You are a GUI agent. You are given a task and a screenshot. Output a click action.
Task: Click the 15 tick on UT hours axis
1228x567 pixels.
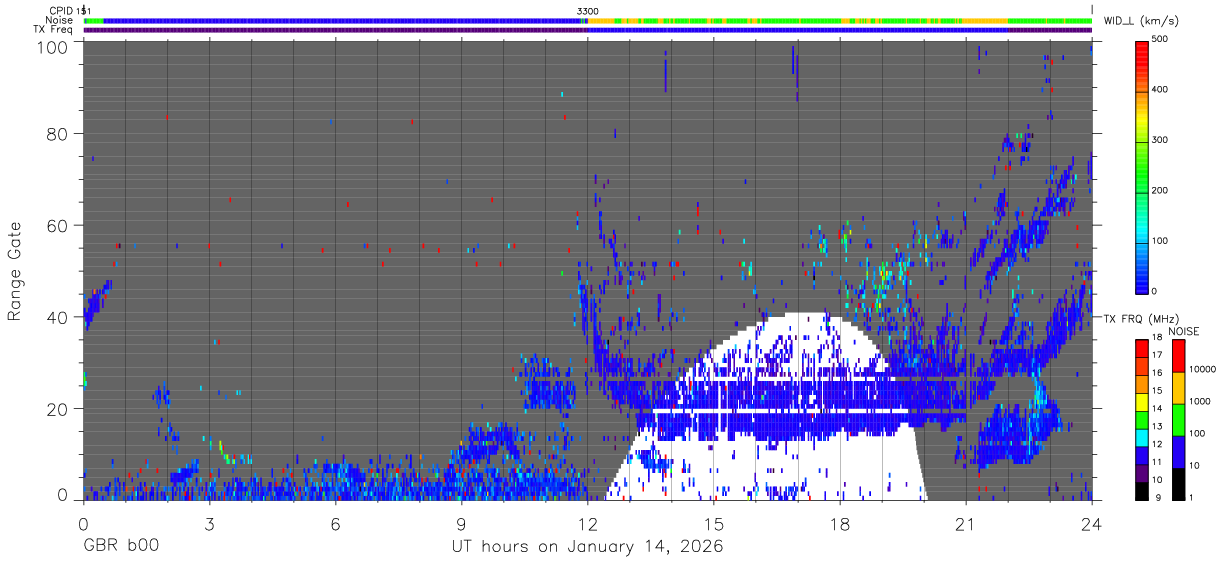714,523
